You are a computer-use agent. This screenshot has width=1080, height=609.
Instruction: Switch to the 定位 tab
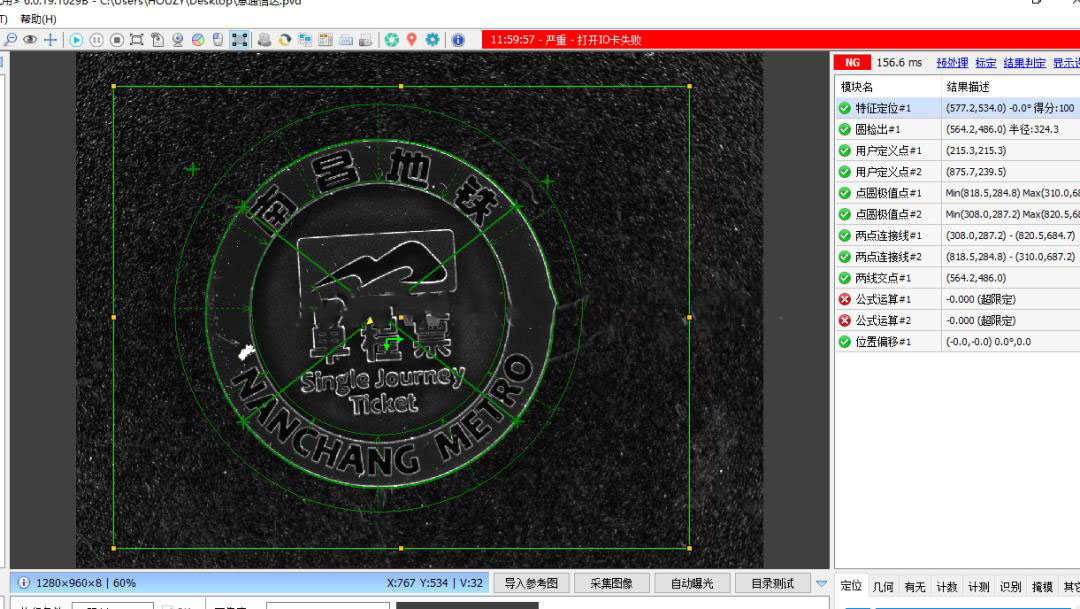(851, 586)
